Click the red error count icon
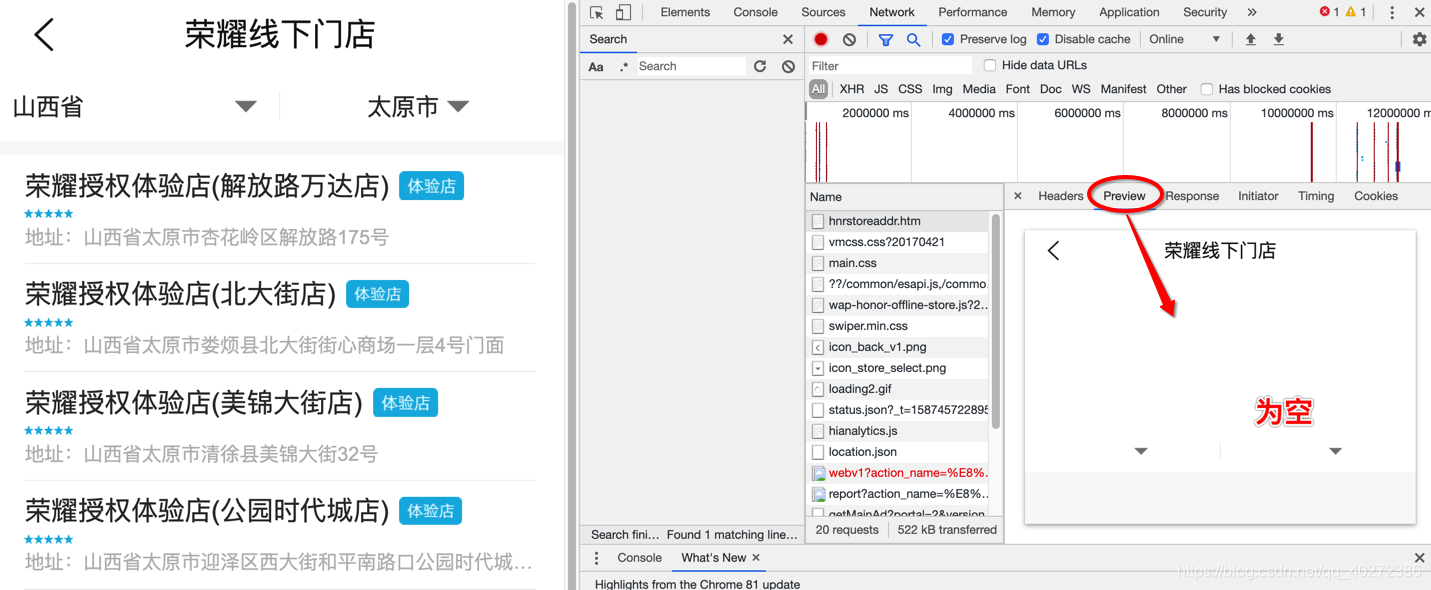1431x590 pixels. (x=1325, y=12)
